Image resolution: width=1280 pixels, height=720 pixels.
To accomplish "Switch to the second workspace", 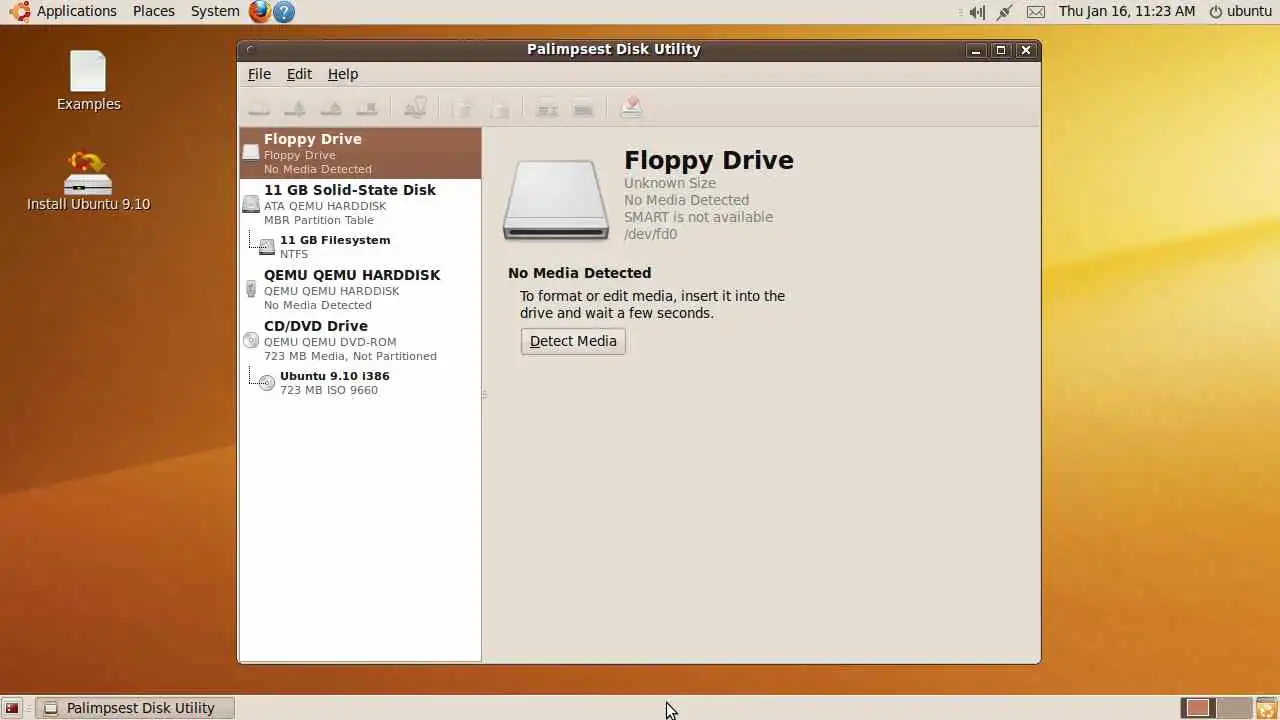I will (1235, 708).
